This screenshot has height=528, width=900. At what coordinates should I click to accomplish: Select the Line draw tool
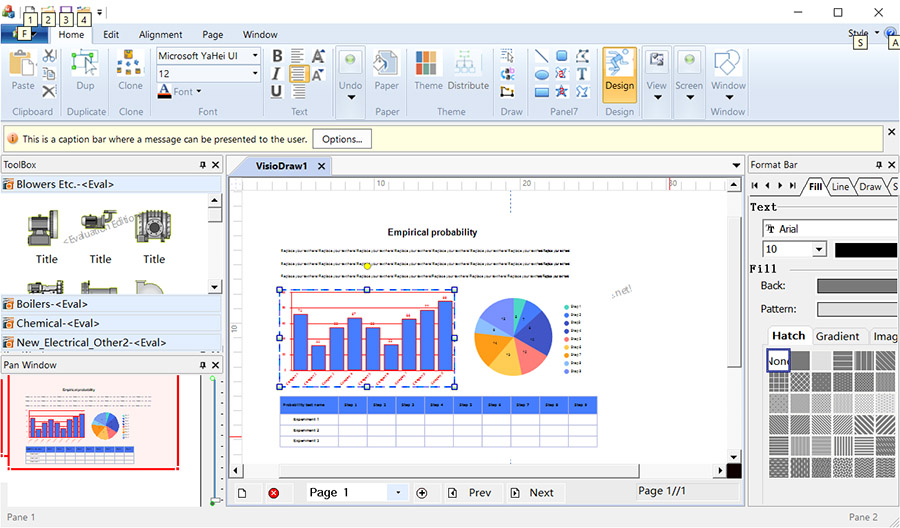coord(542,56)
